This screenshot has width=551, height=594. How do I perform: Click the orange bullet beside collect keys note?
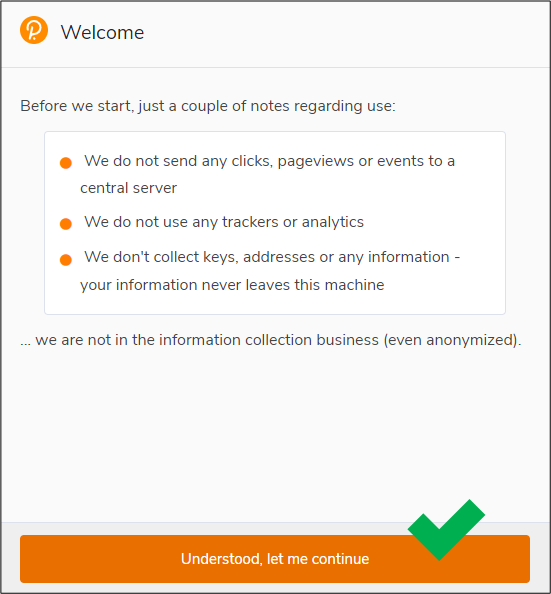click(x=66, y=259)
